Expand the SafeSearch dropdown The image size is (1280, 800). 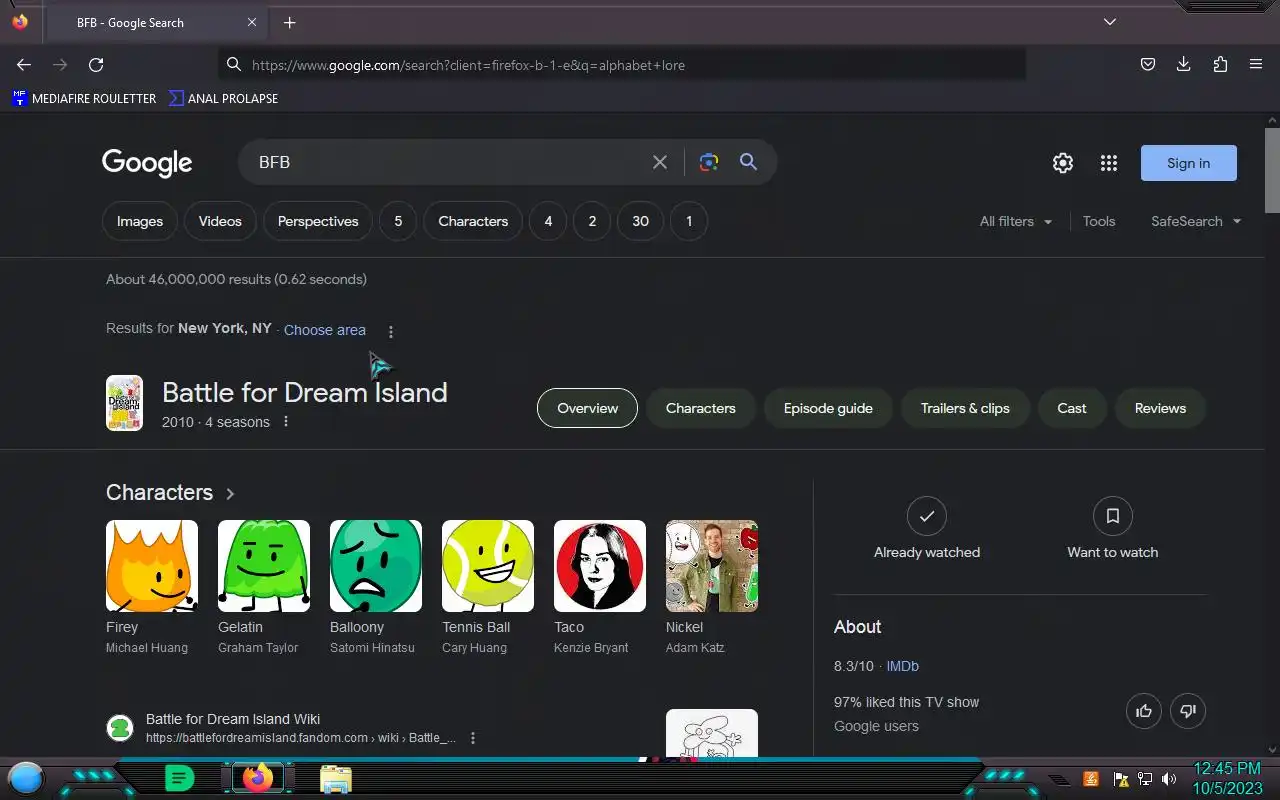1196,221
